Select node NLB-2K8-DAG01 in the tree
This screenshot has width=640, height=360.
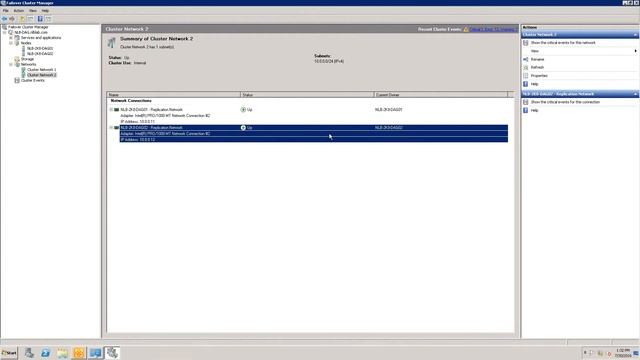point(40,48)
